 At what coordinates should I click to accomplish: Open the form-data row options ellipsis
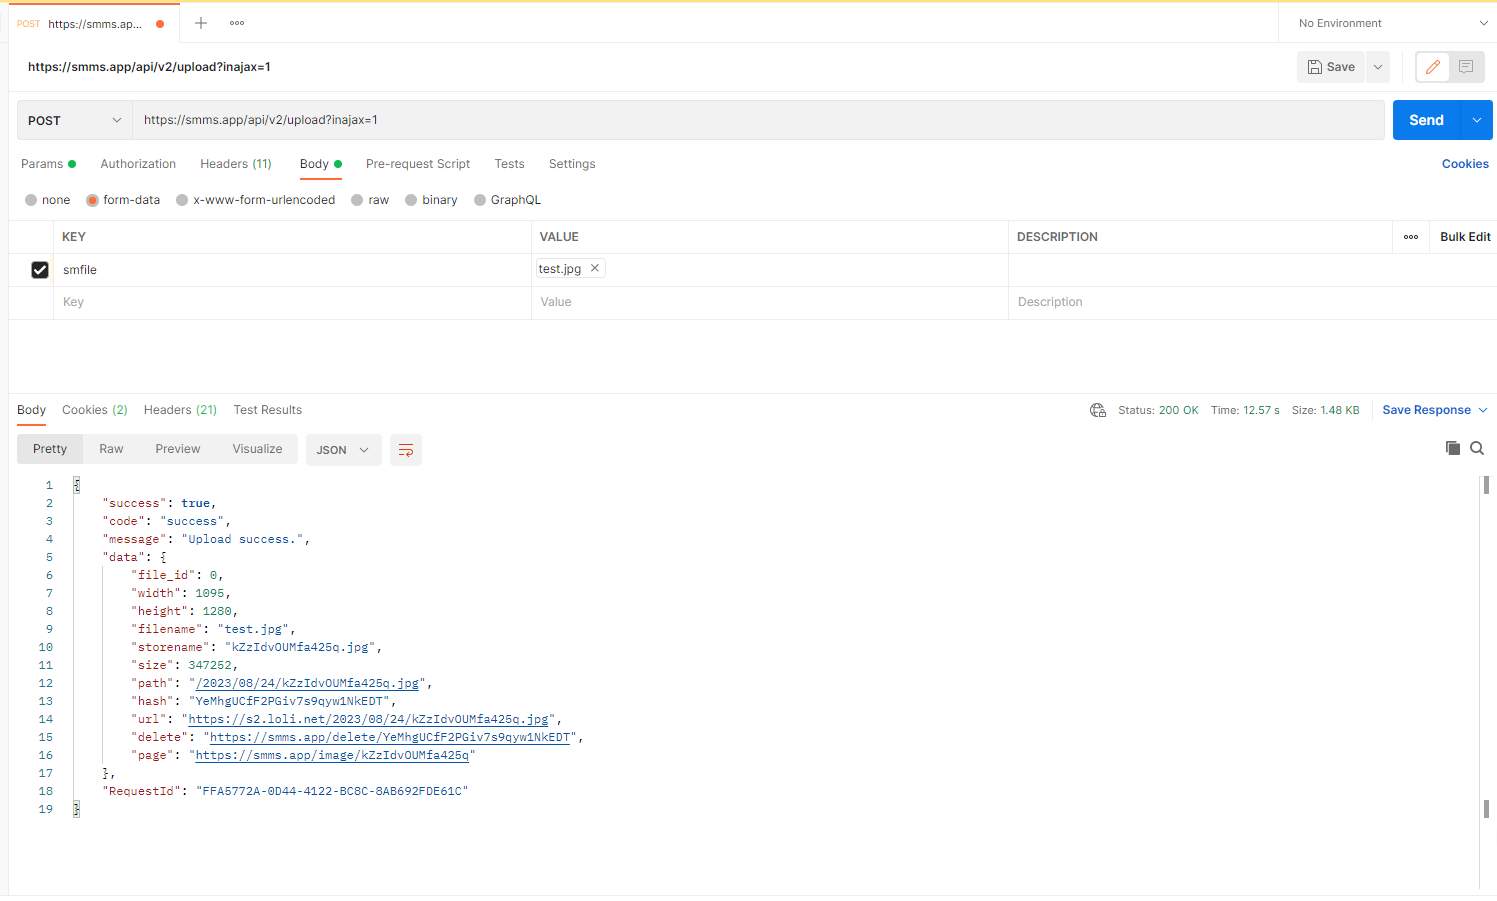tap(1410, 237)
